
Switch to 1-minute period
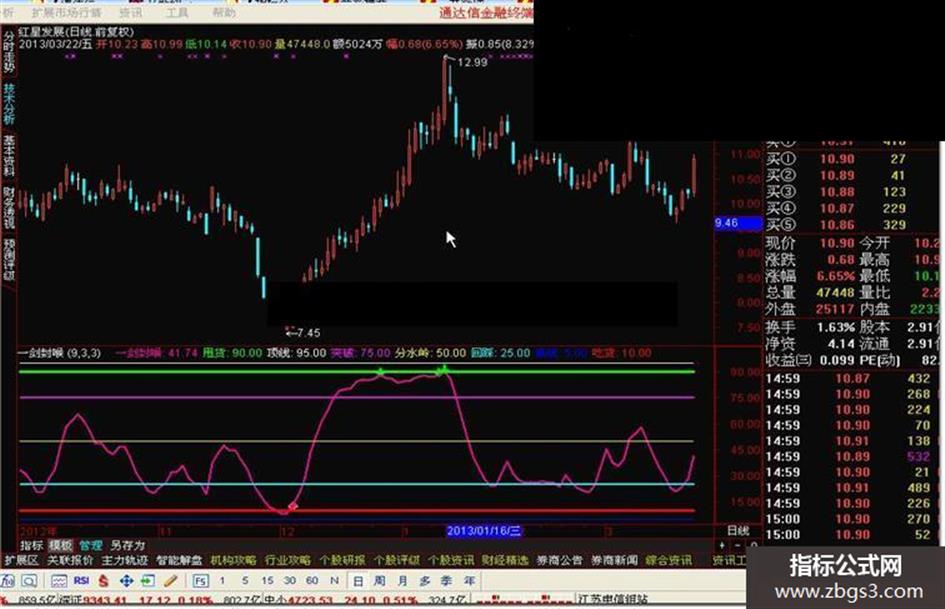click(x=222, y=581)
